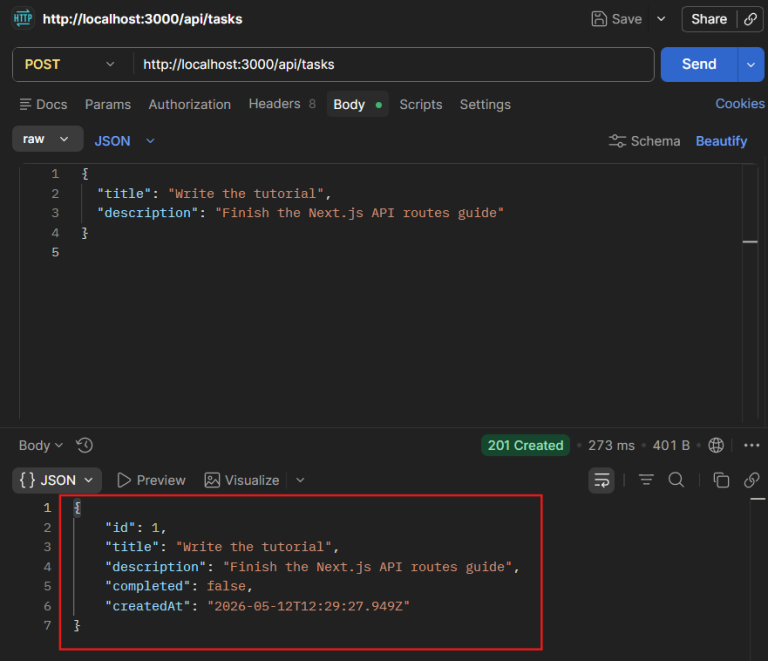The image size is (768, 661).
Task: Switch to response Preview
Action: [x=151, y=480]
